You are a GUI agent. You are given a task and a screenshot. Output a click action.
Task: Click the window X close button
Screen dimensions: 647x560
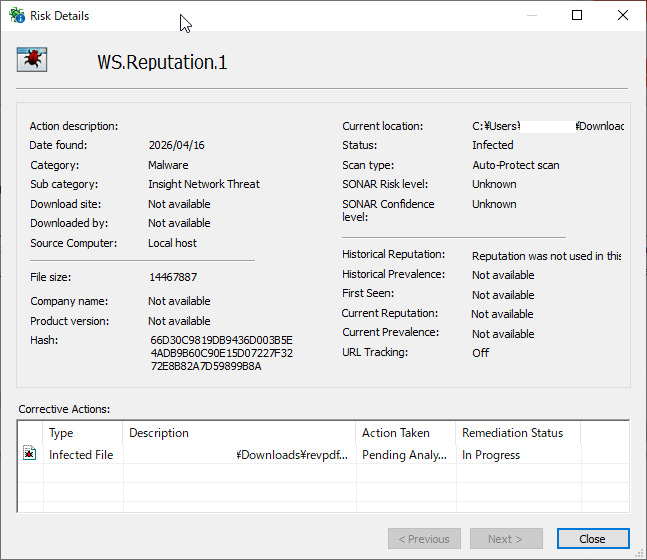pos(623,15)
